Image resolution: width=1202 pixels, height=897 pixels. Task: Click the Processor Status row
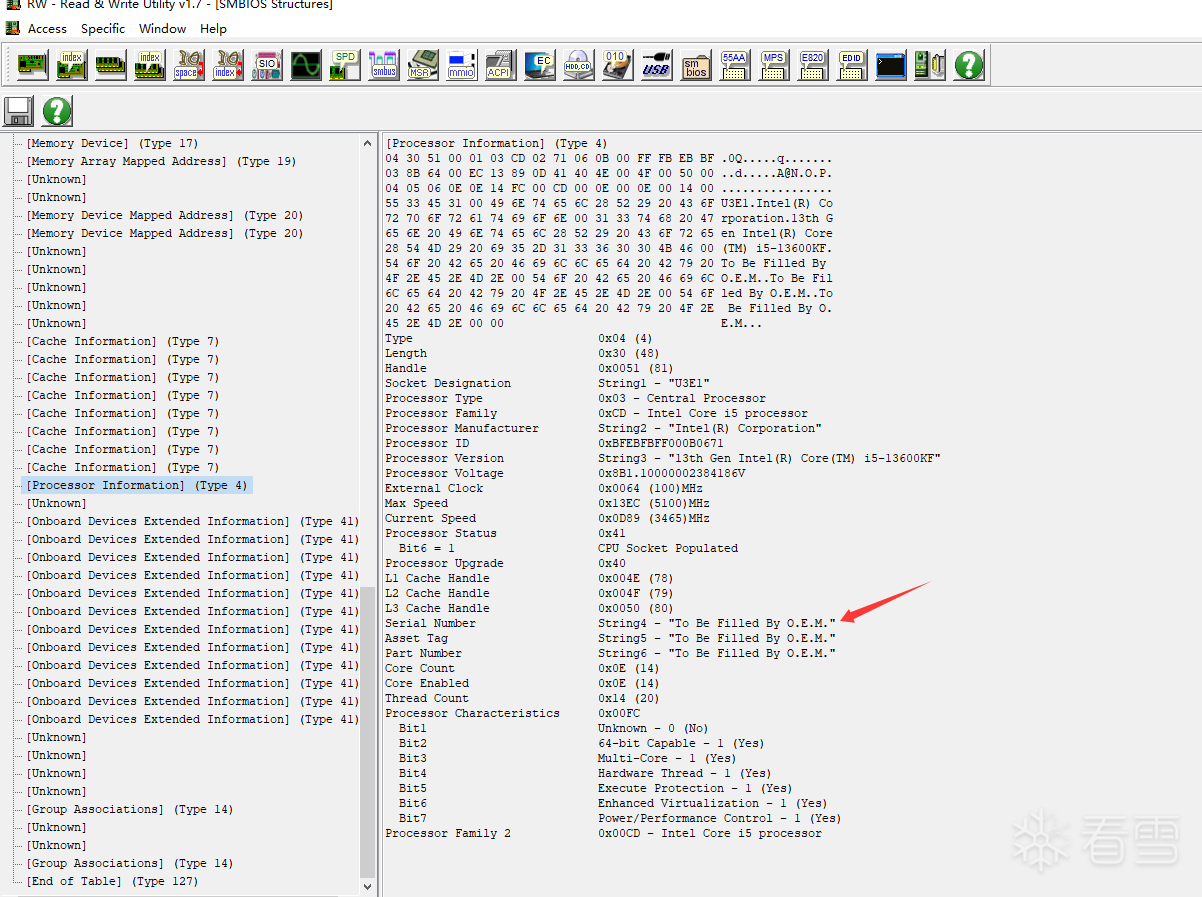[x=505, y=533]
